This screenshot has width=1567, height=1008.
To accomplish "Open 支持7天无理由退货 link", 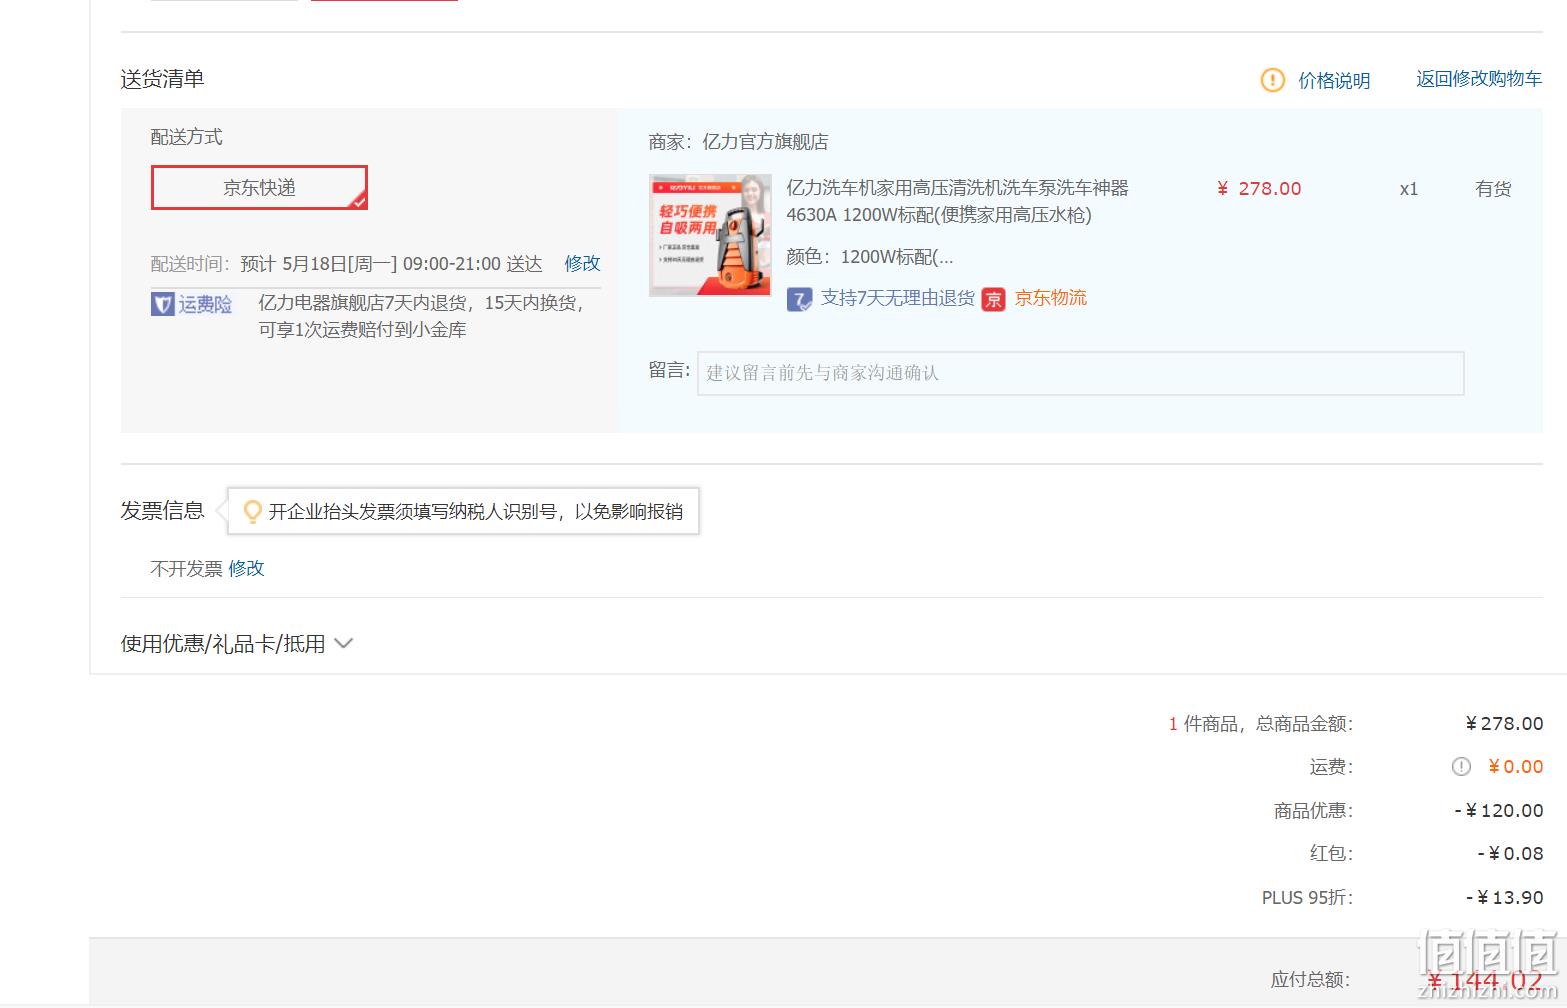I will [897, 298].
